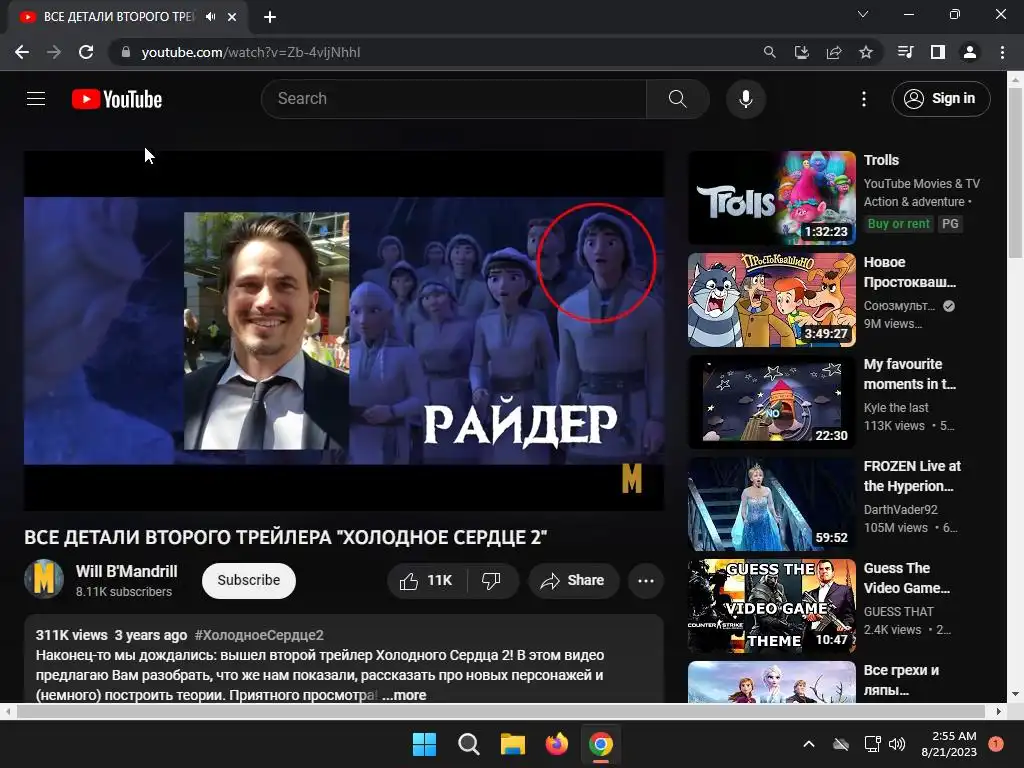Install or download page icon in address bar
The image size is (1024, 768).
click(x=801, y=52)
